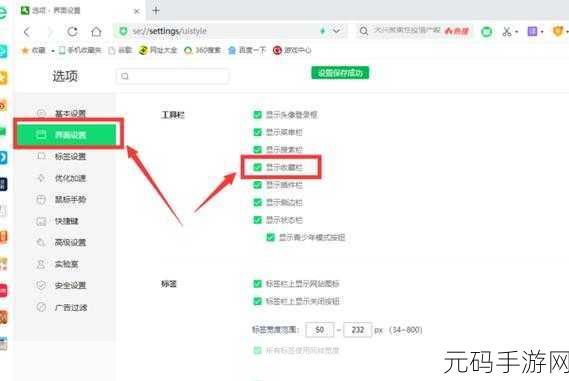Open a new tab with plus button
This screenshot has width=569, height=381.
tap(156, 11)
